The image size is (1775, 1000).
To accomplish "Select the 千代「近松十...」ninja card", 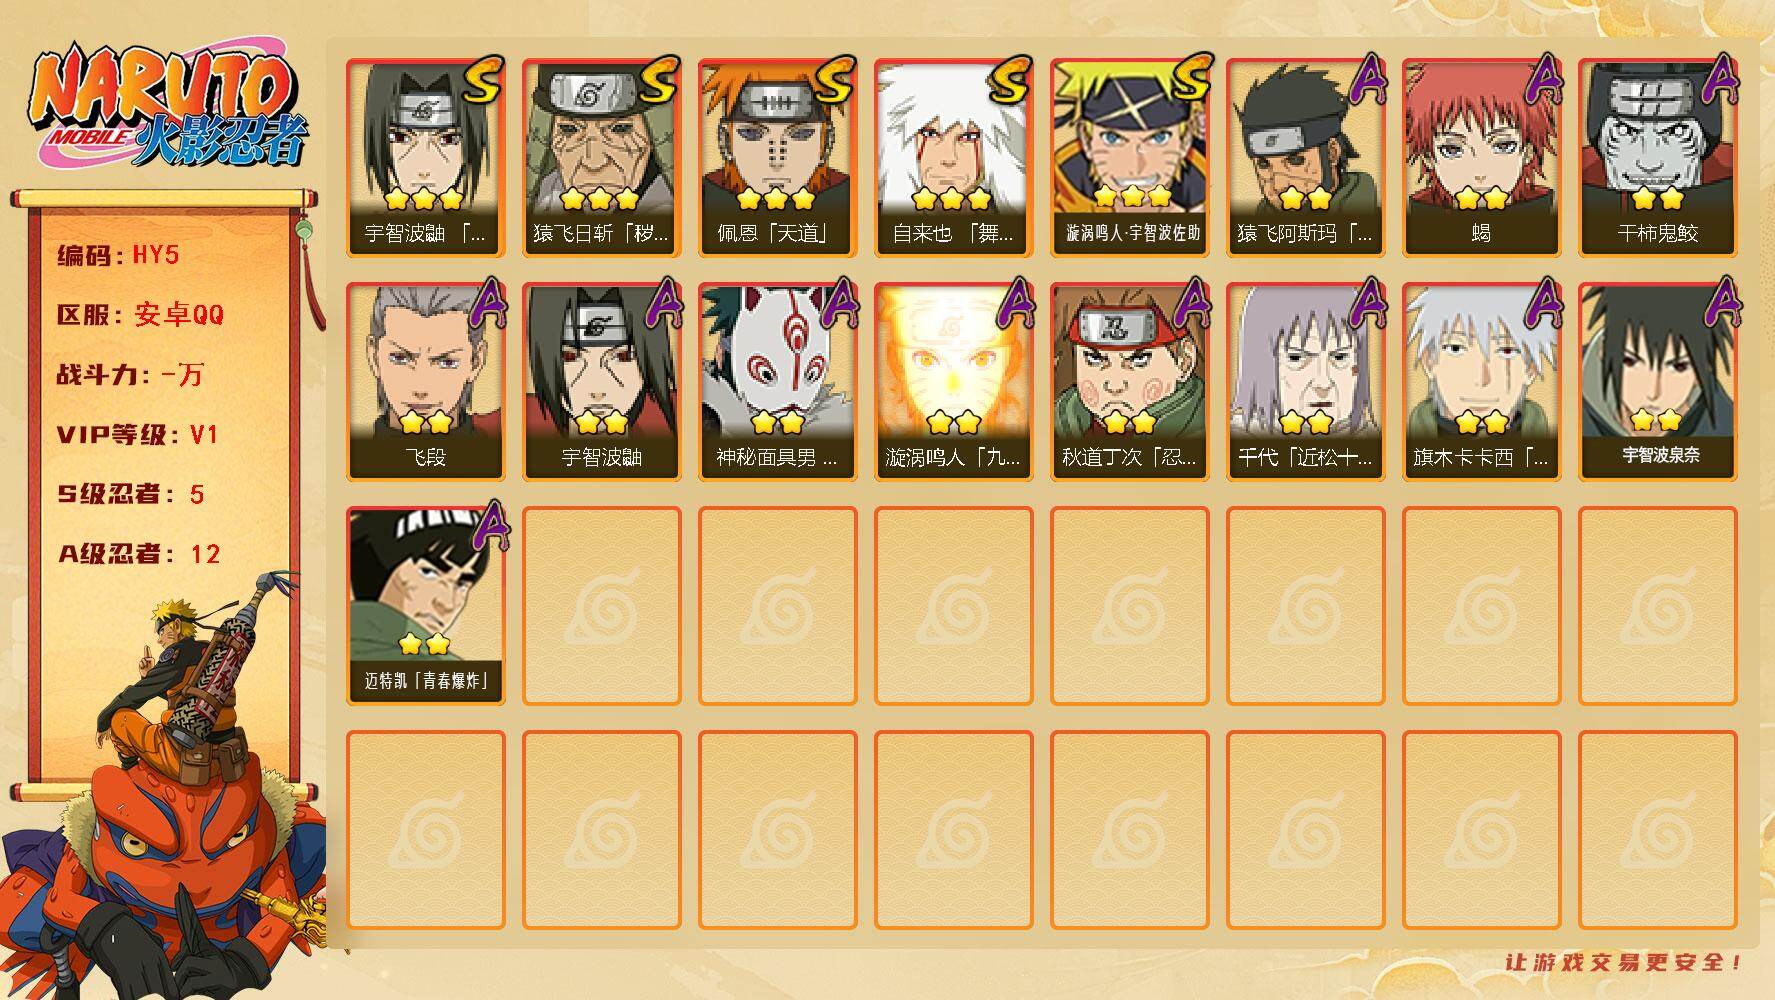I will tap(1305, 382).
